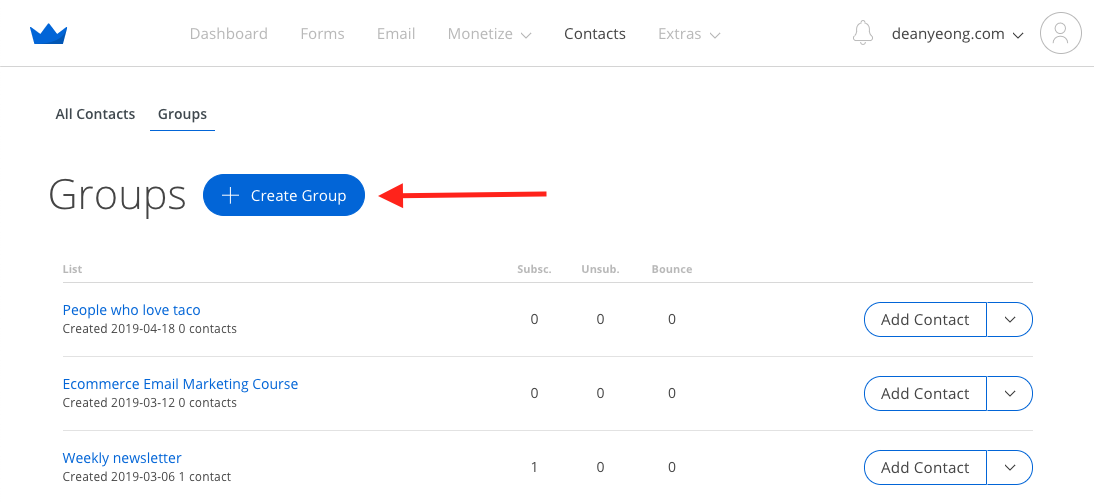1094x503 pixels.
Task: Open the Weekly newsletter group
Action: point(122,458)
